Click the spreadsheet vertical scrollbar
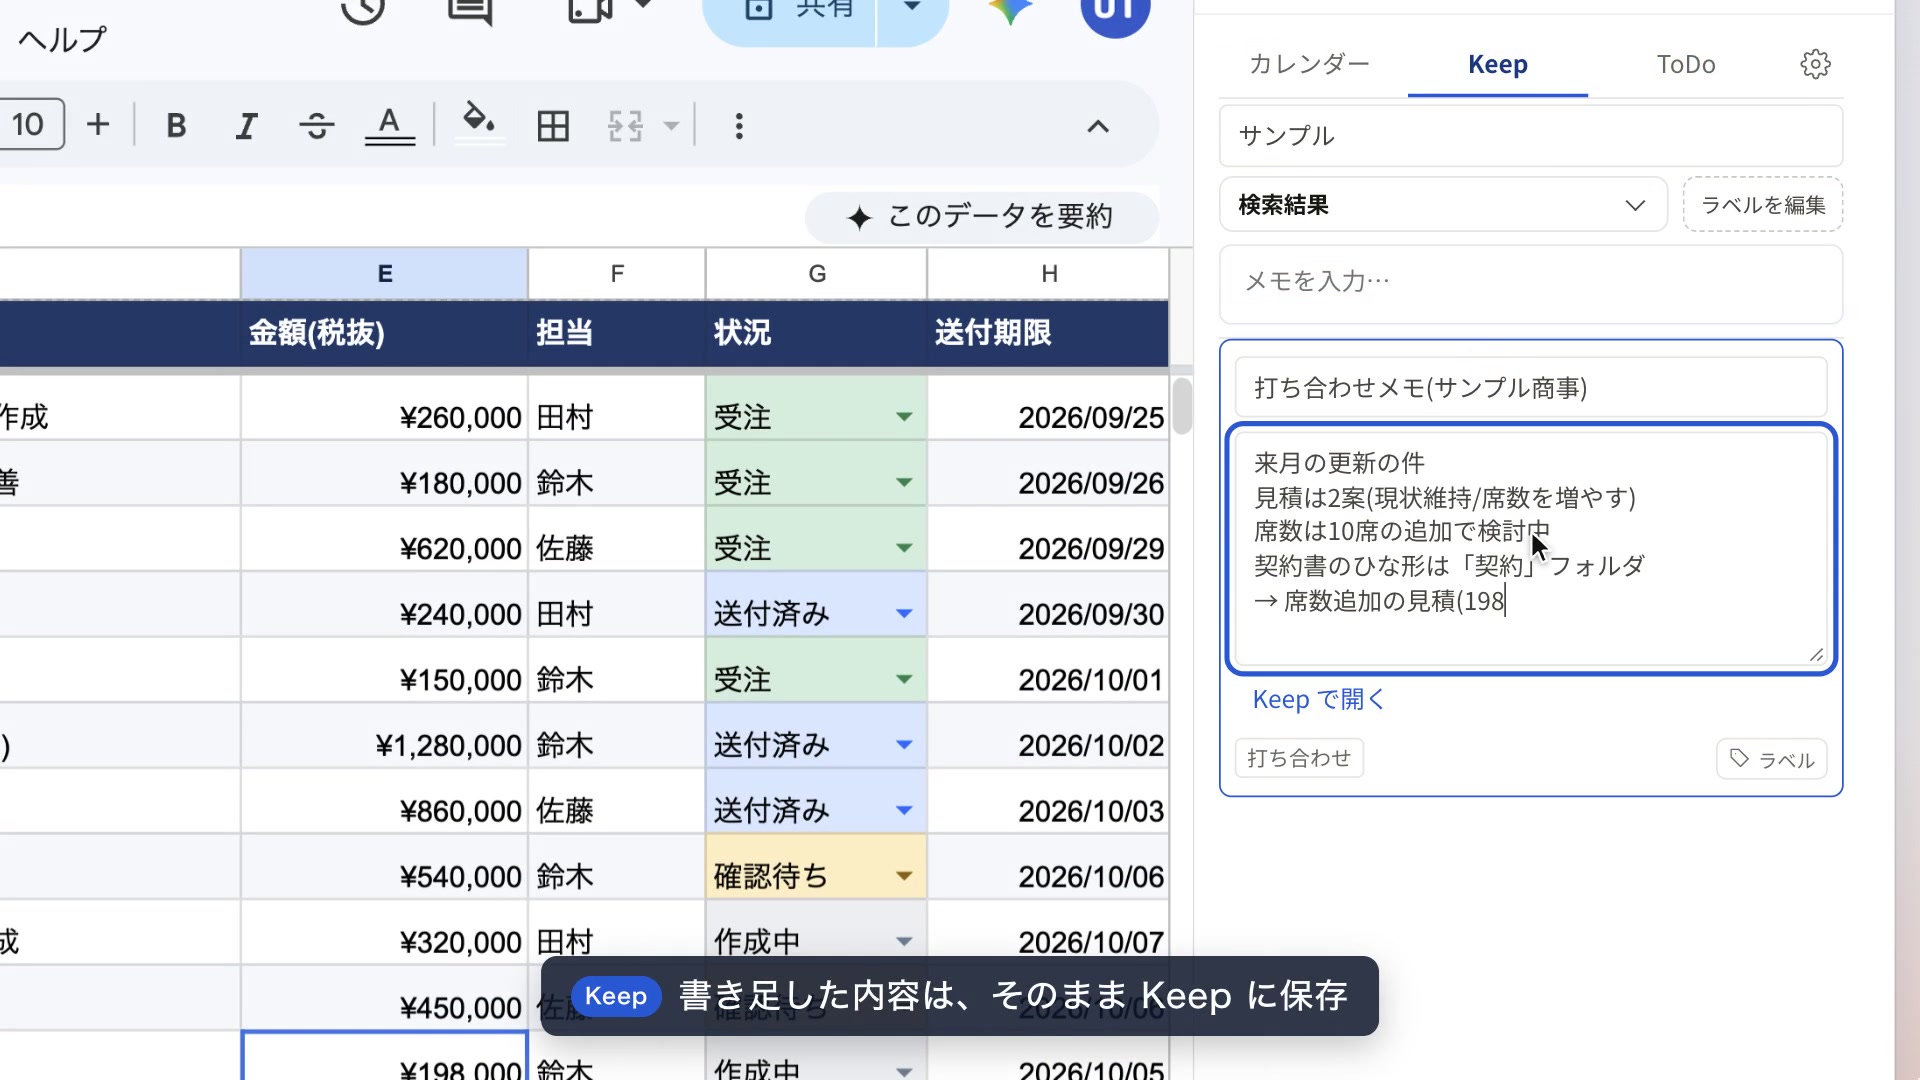 (1182, 406)
